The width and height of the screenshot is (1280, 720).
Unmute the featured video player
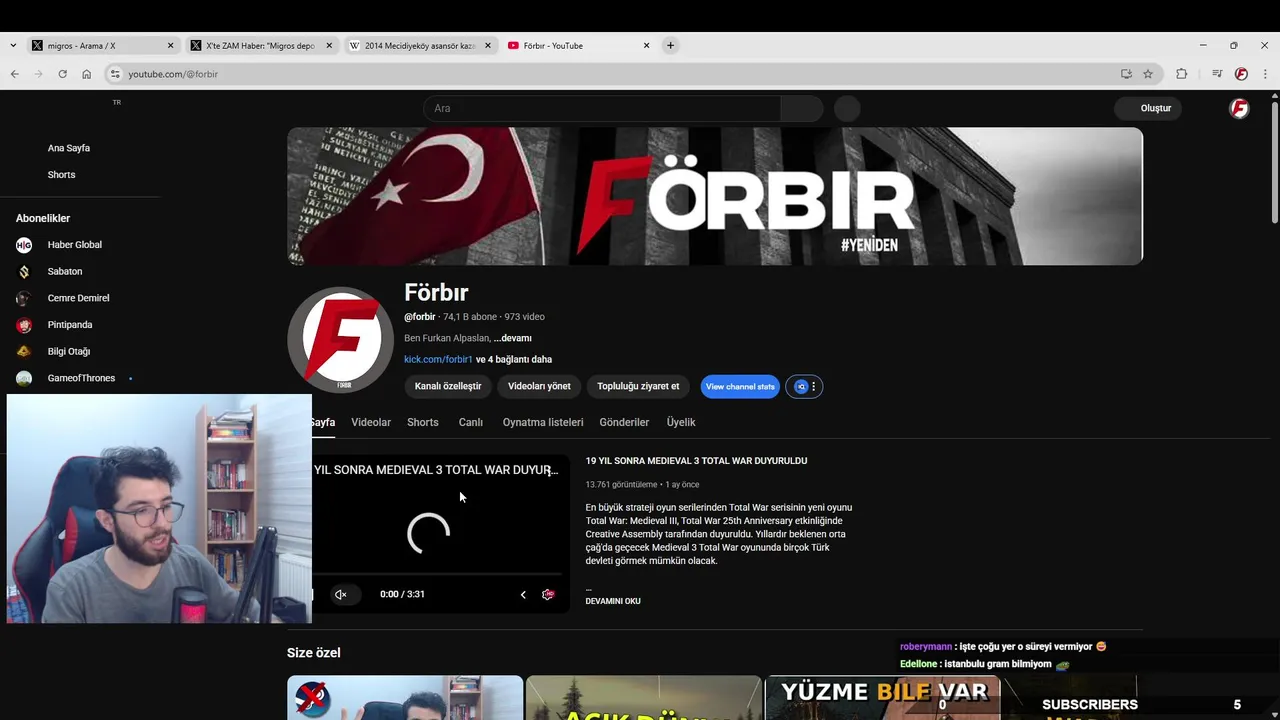tap(340, 594)
